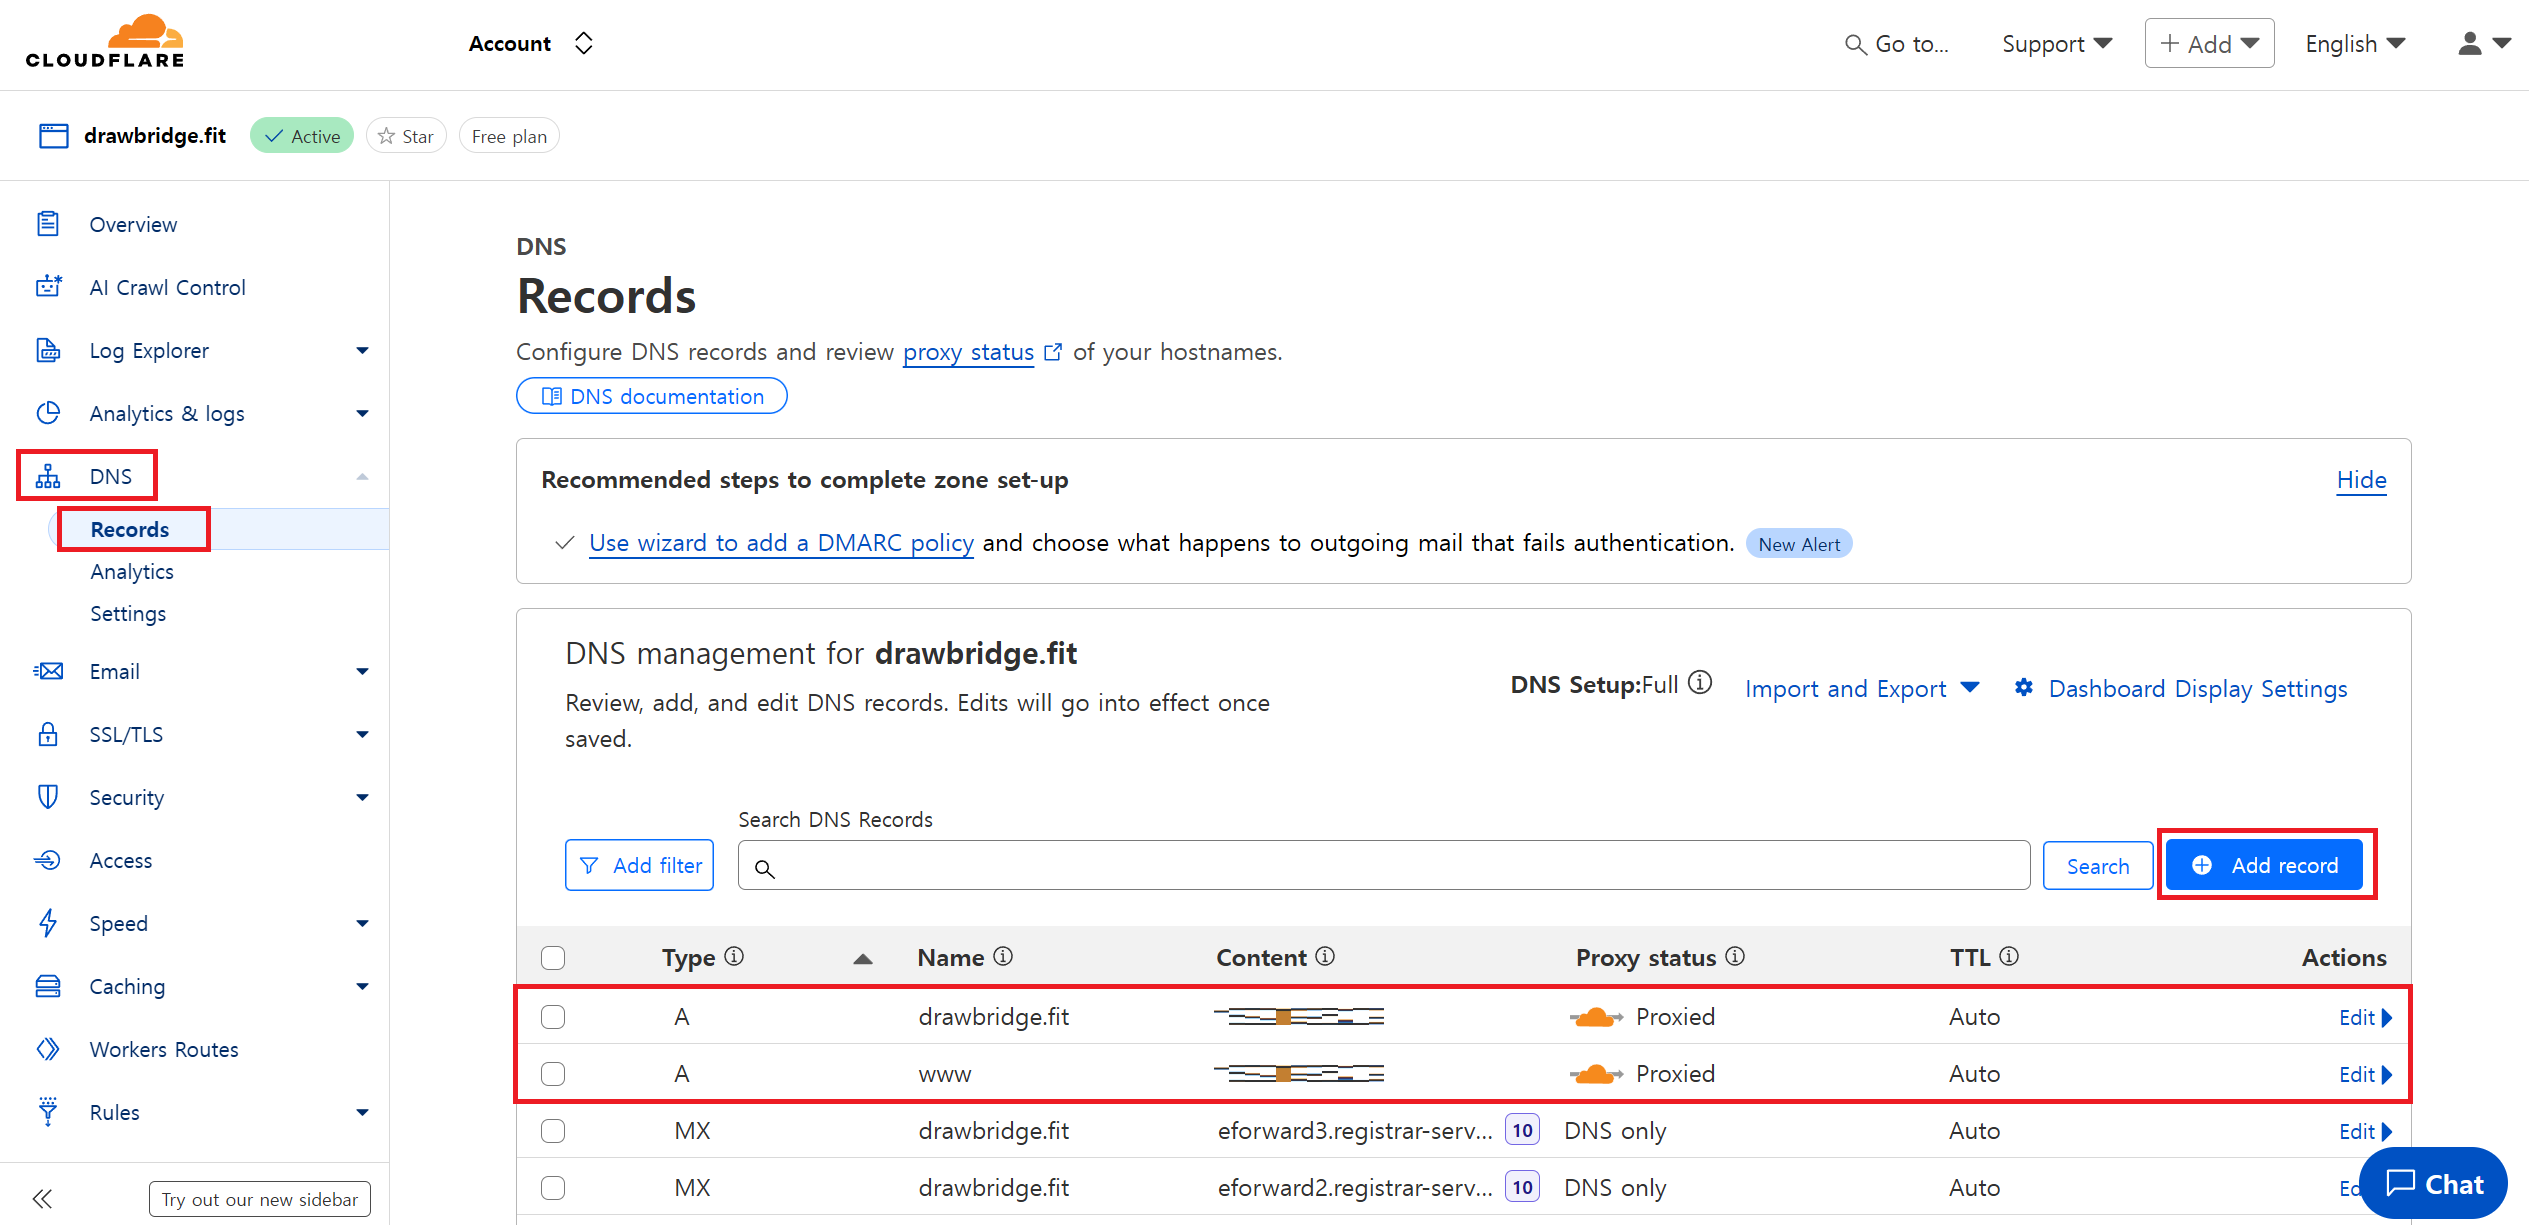Click the Search DNS Records field
The width and height of the screenshot is (2529, 1225).
[x=1383, y=866]
